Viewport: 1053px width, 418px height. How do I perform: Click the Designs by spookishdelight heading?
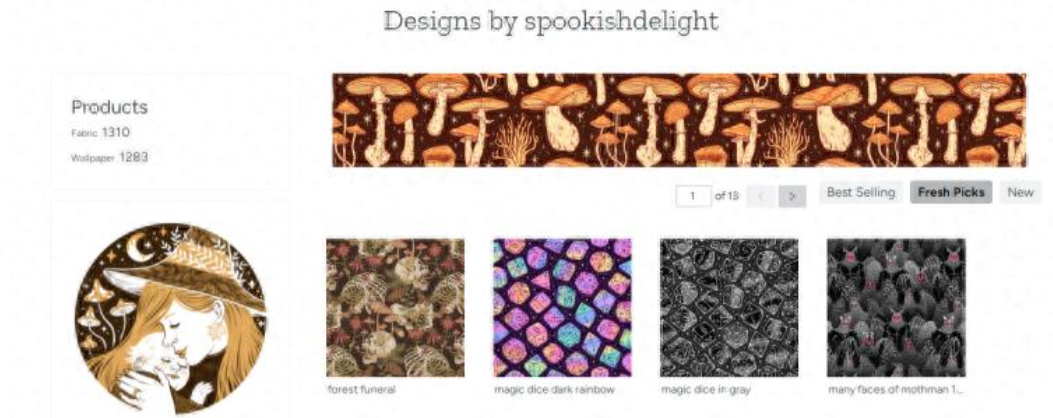551,21
